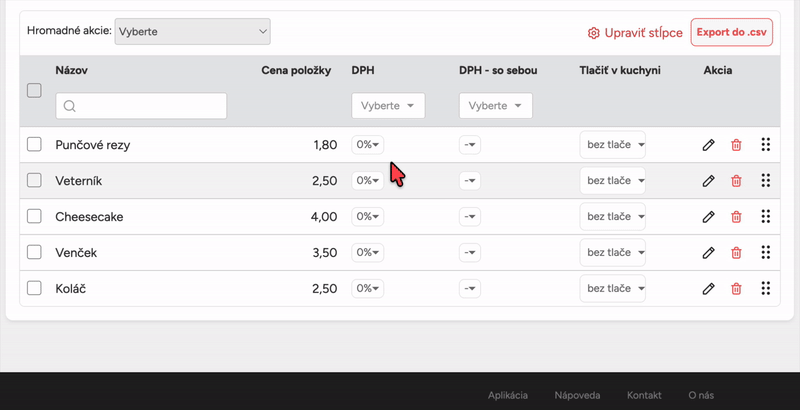Viewport: 800px width, 410px height.
Task: Expand Tlačiť v kuchyni dropdown for Veterník
Action: (612, 181)
